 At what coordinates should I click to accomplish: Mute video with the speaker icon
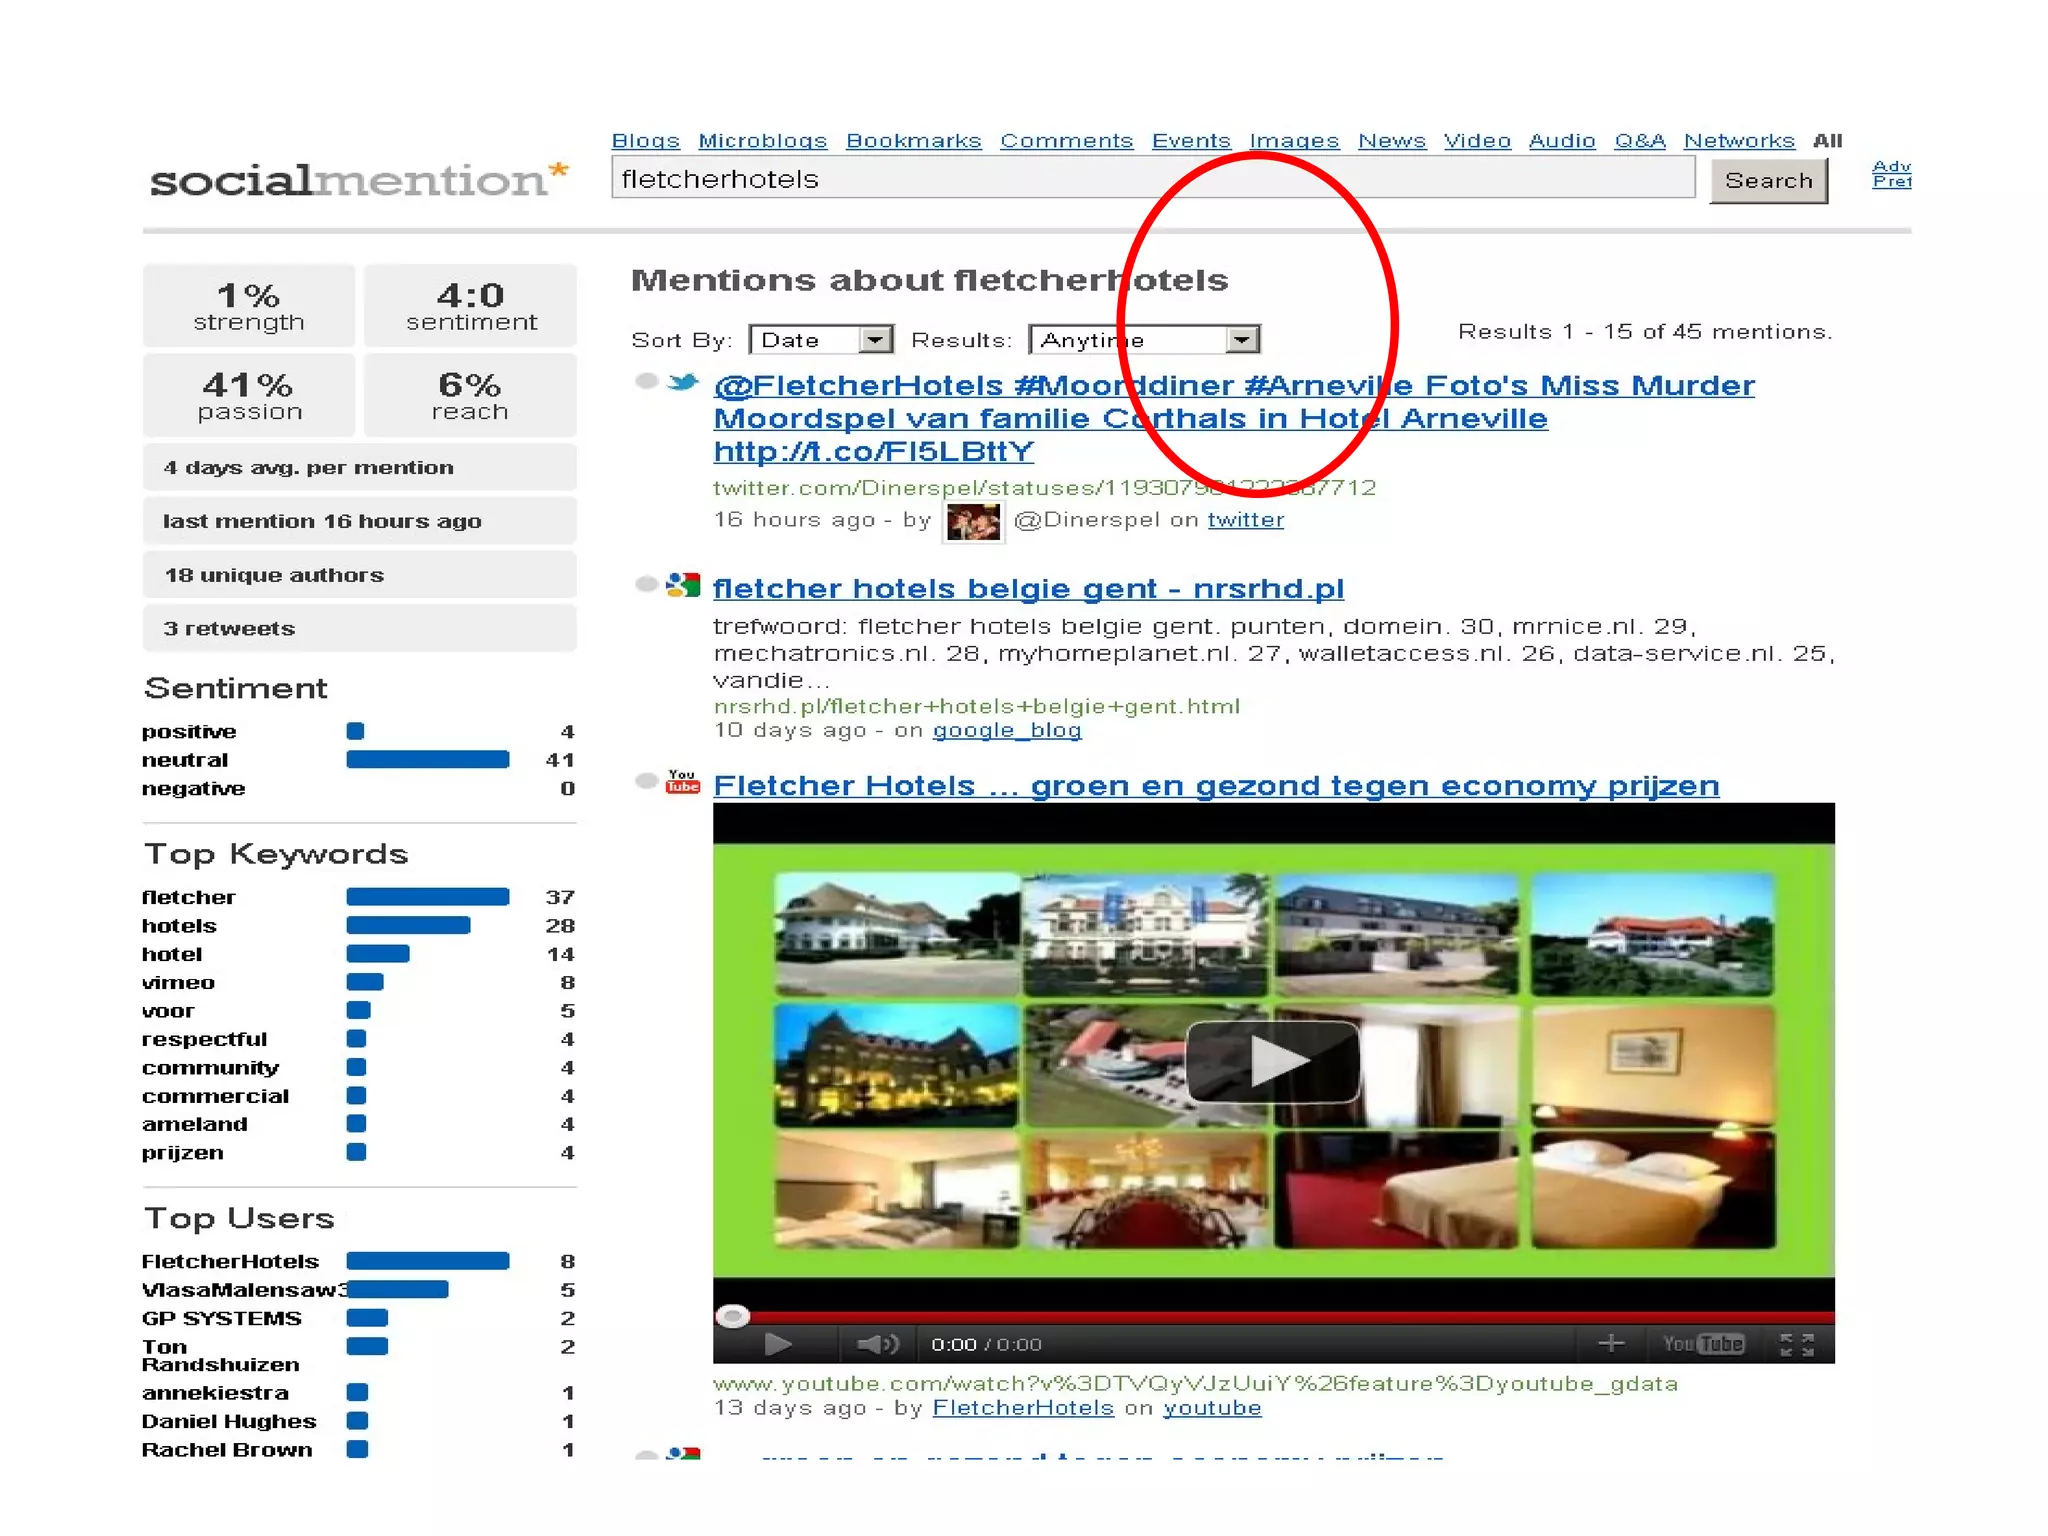[x=877, y=1344]
